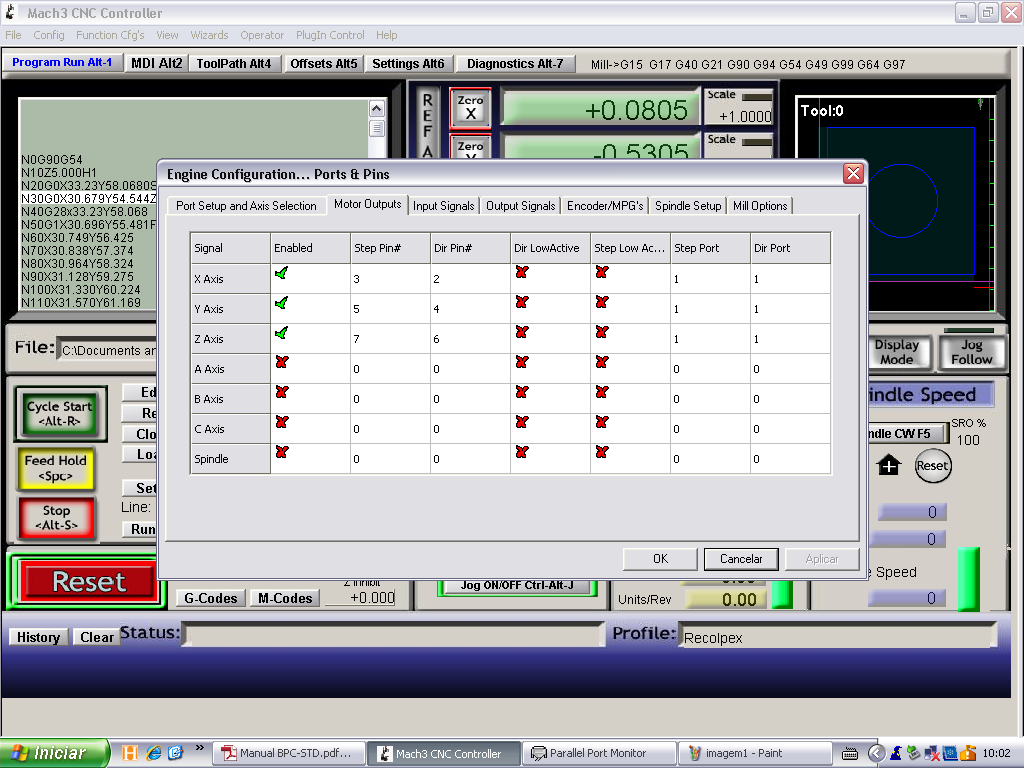
Task: Click the History button
Action: 38,637
